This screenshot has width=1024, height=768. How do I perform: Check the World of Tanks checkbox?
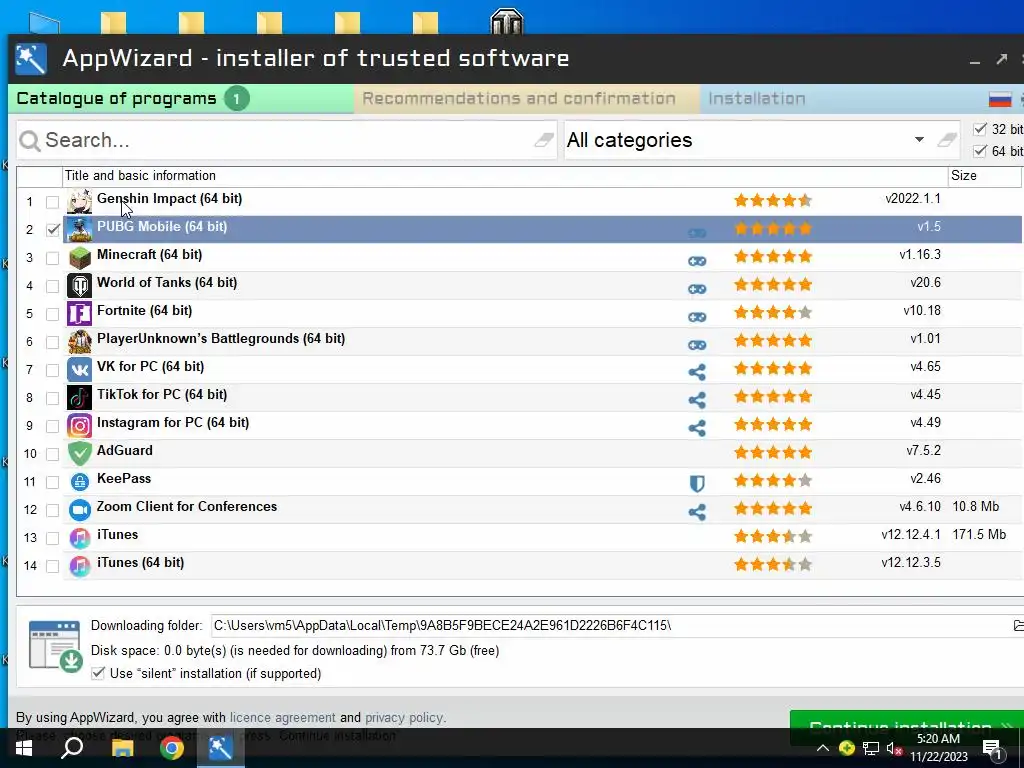(52, 286)
